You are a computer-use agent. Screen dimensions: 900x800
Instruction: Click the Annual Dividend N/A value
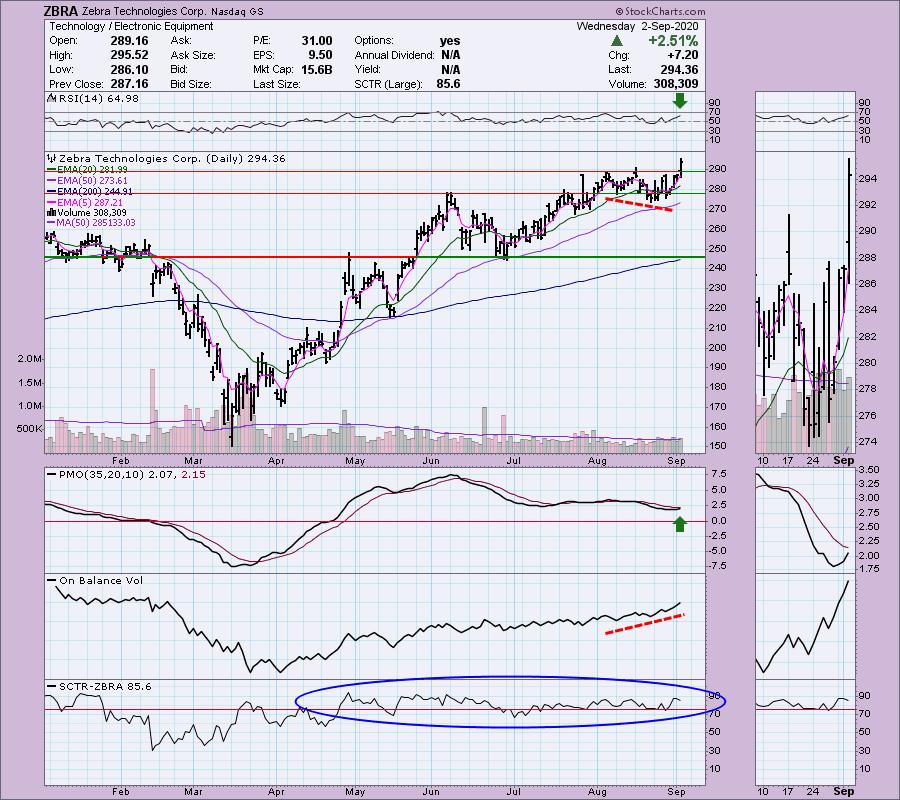tap(450, 55)
